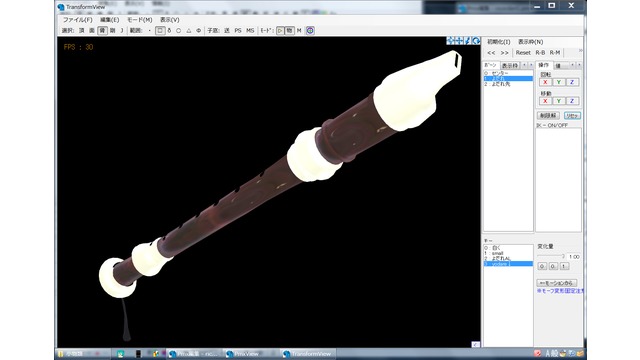The height and width of the screenshot is (360, 640).
Task: Click the lightning bolt viewport icon
Action: tap(468, 40)
